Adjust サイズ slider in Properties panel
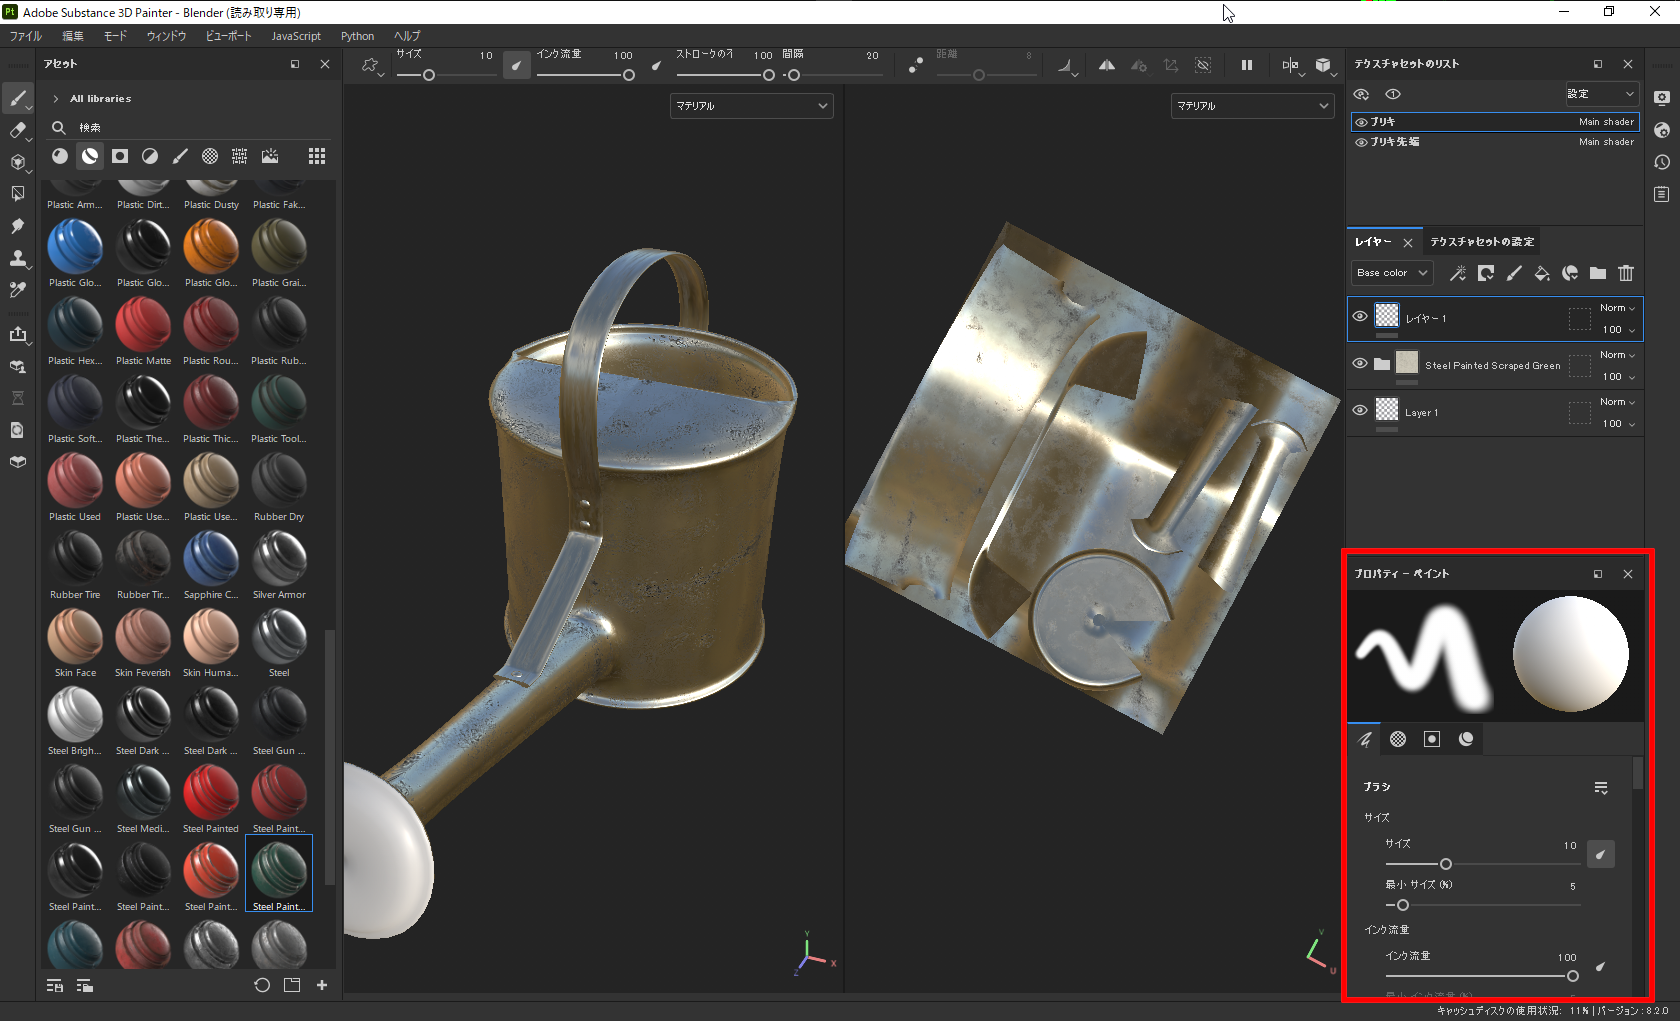 tap(1483, 864)
